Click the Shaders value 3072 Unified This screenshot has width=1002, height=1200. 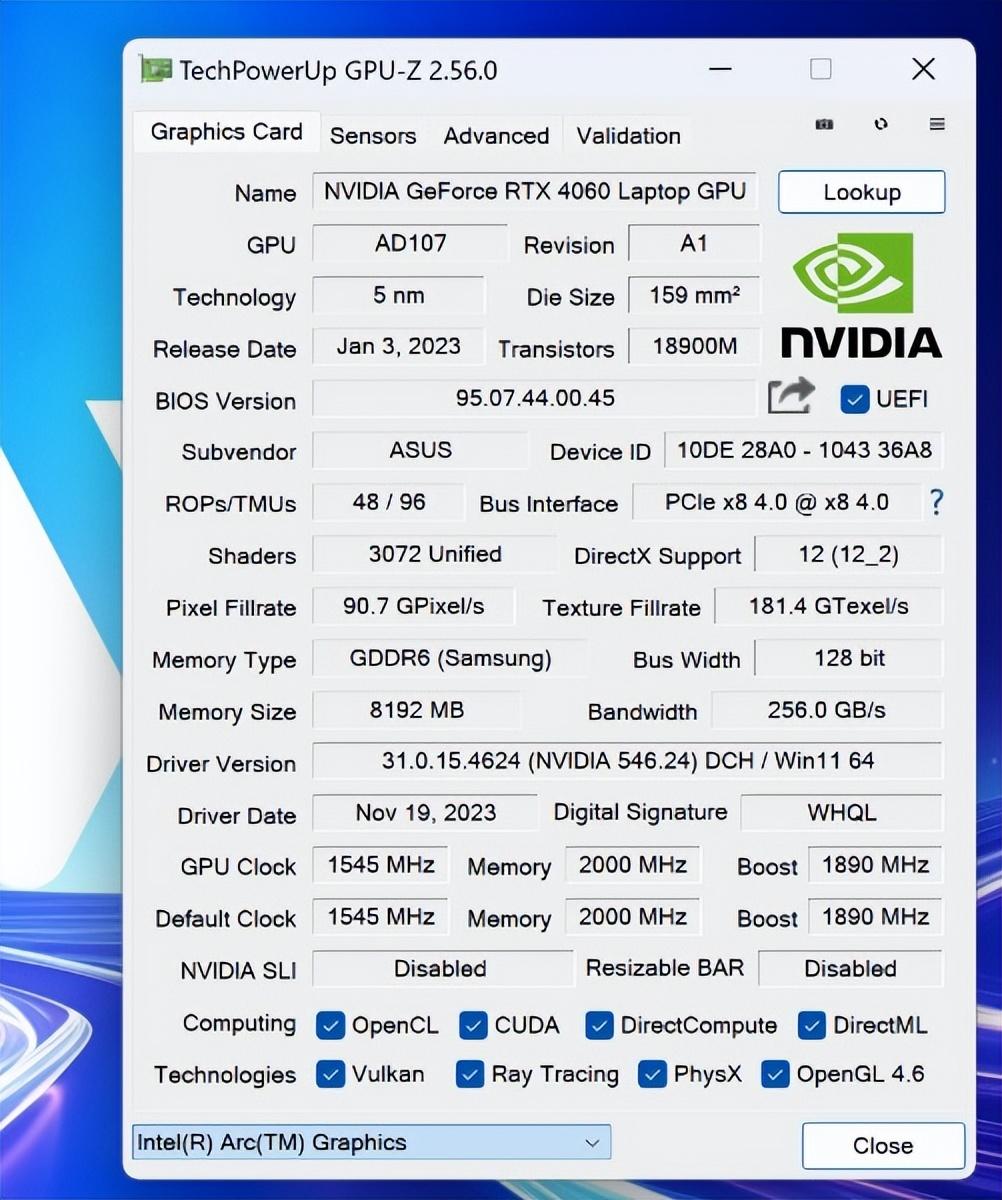[x=435, y=554]
